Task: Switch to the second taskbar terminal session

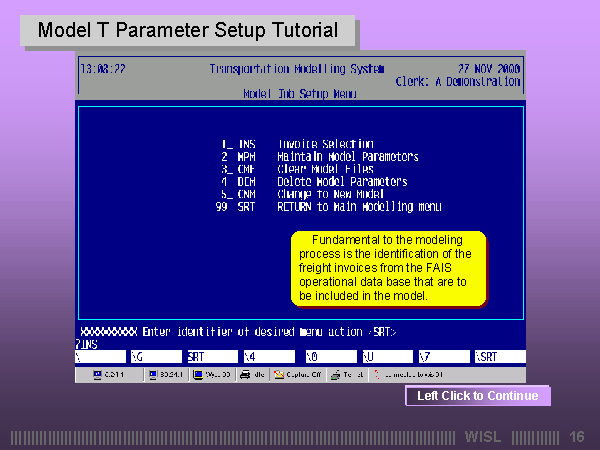Action: coord(165,375)
